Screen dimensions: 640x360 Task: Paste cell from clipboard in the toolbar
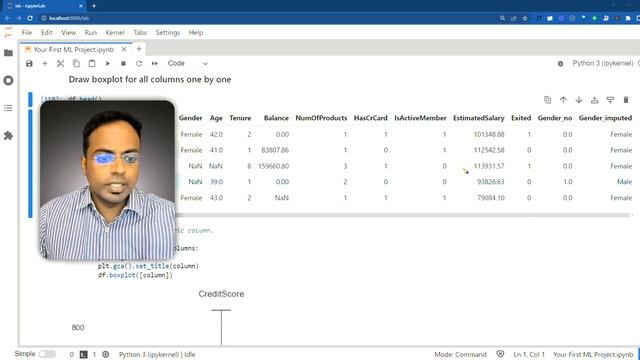click(92, 64)
